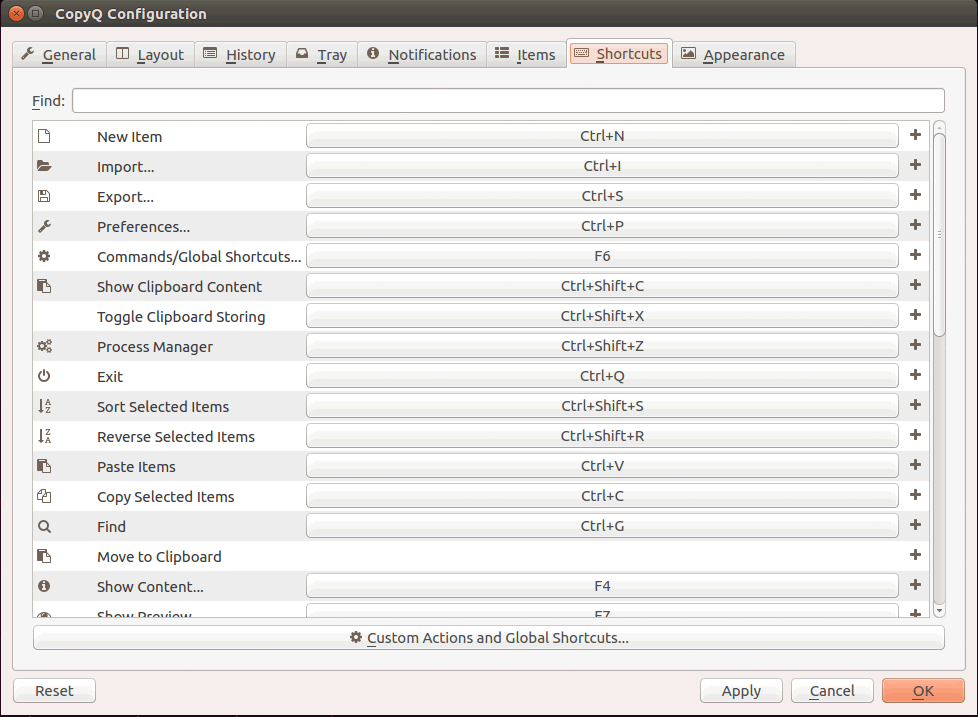This screenshot has height=717, width=978.
Task: Add another shortcut for Process Manager
Action: 915,345
